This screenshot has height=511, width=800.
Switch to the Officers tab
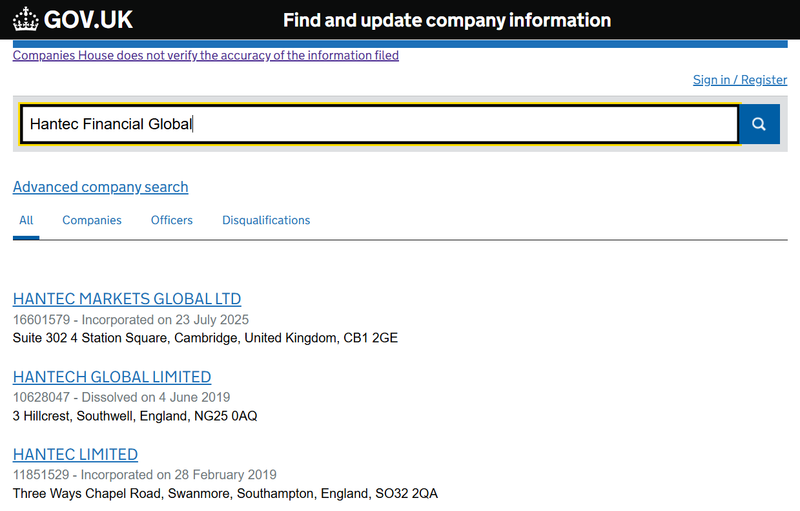pos(171,220)
